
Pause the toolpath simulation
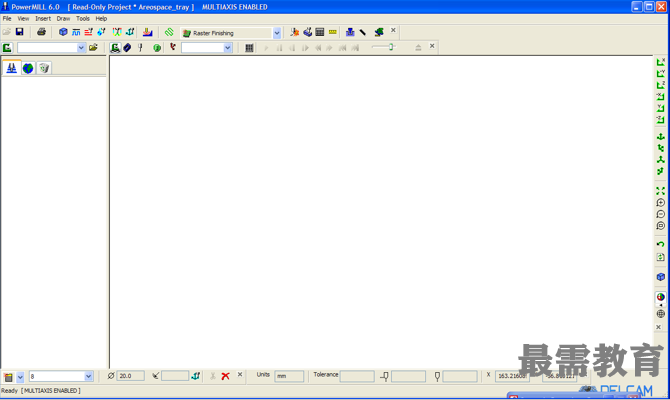pos(279,48)
